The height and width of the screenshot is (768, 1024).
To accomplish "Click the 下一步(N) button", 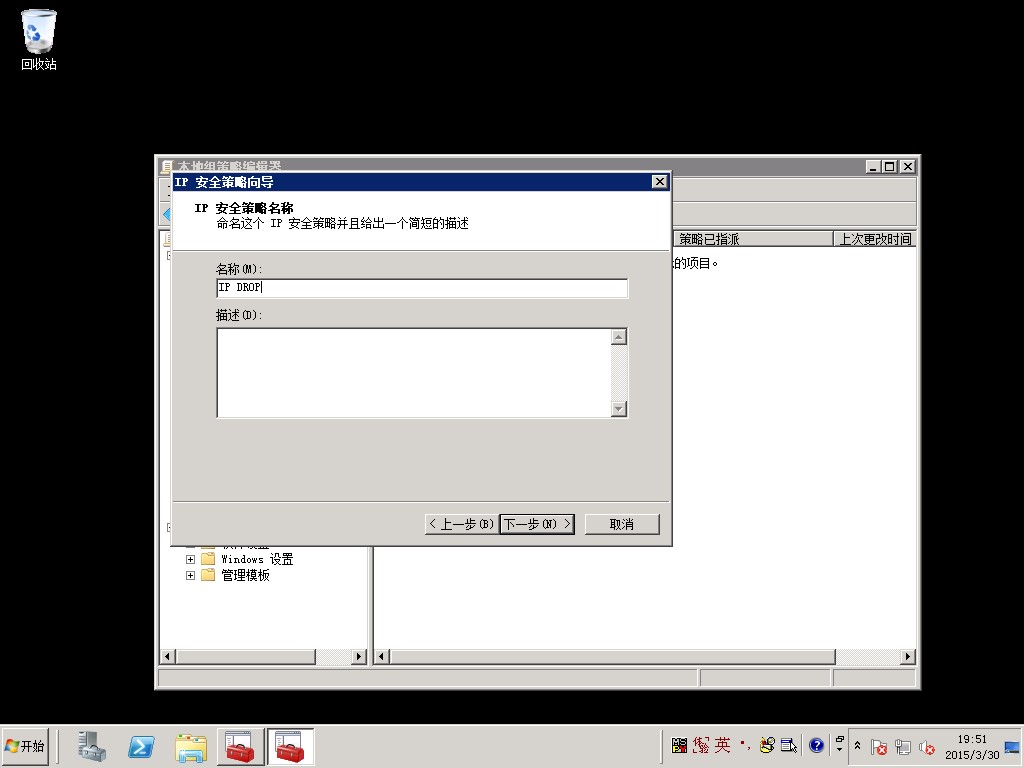I will [537, 524].
